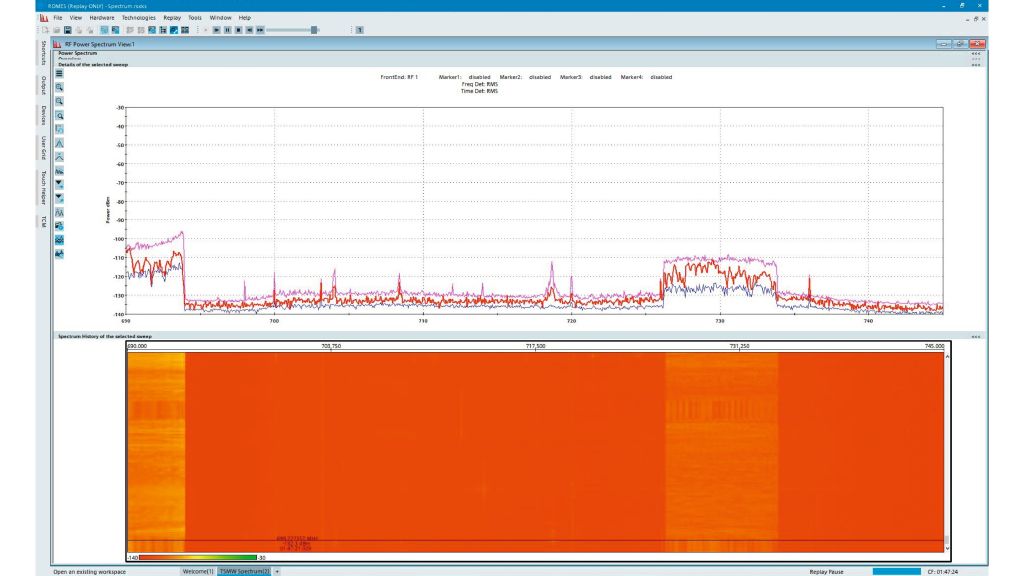Pause the replay playback
This screenshot has height=576, width=1024.
tap(227, 30)
